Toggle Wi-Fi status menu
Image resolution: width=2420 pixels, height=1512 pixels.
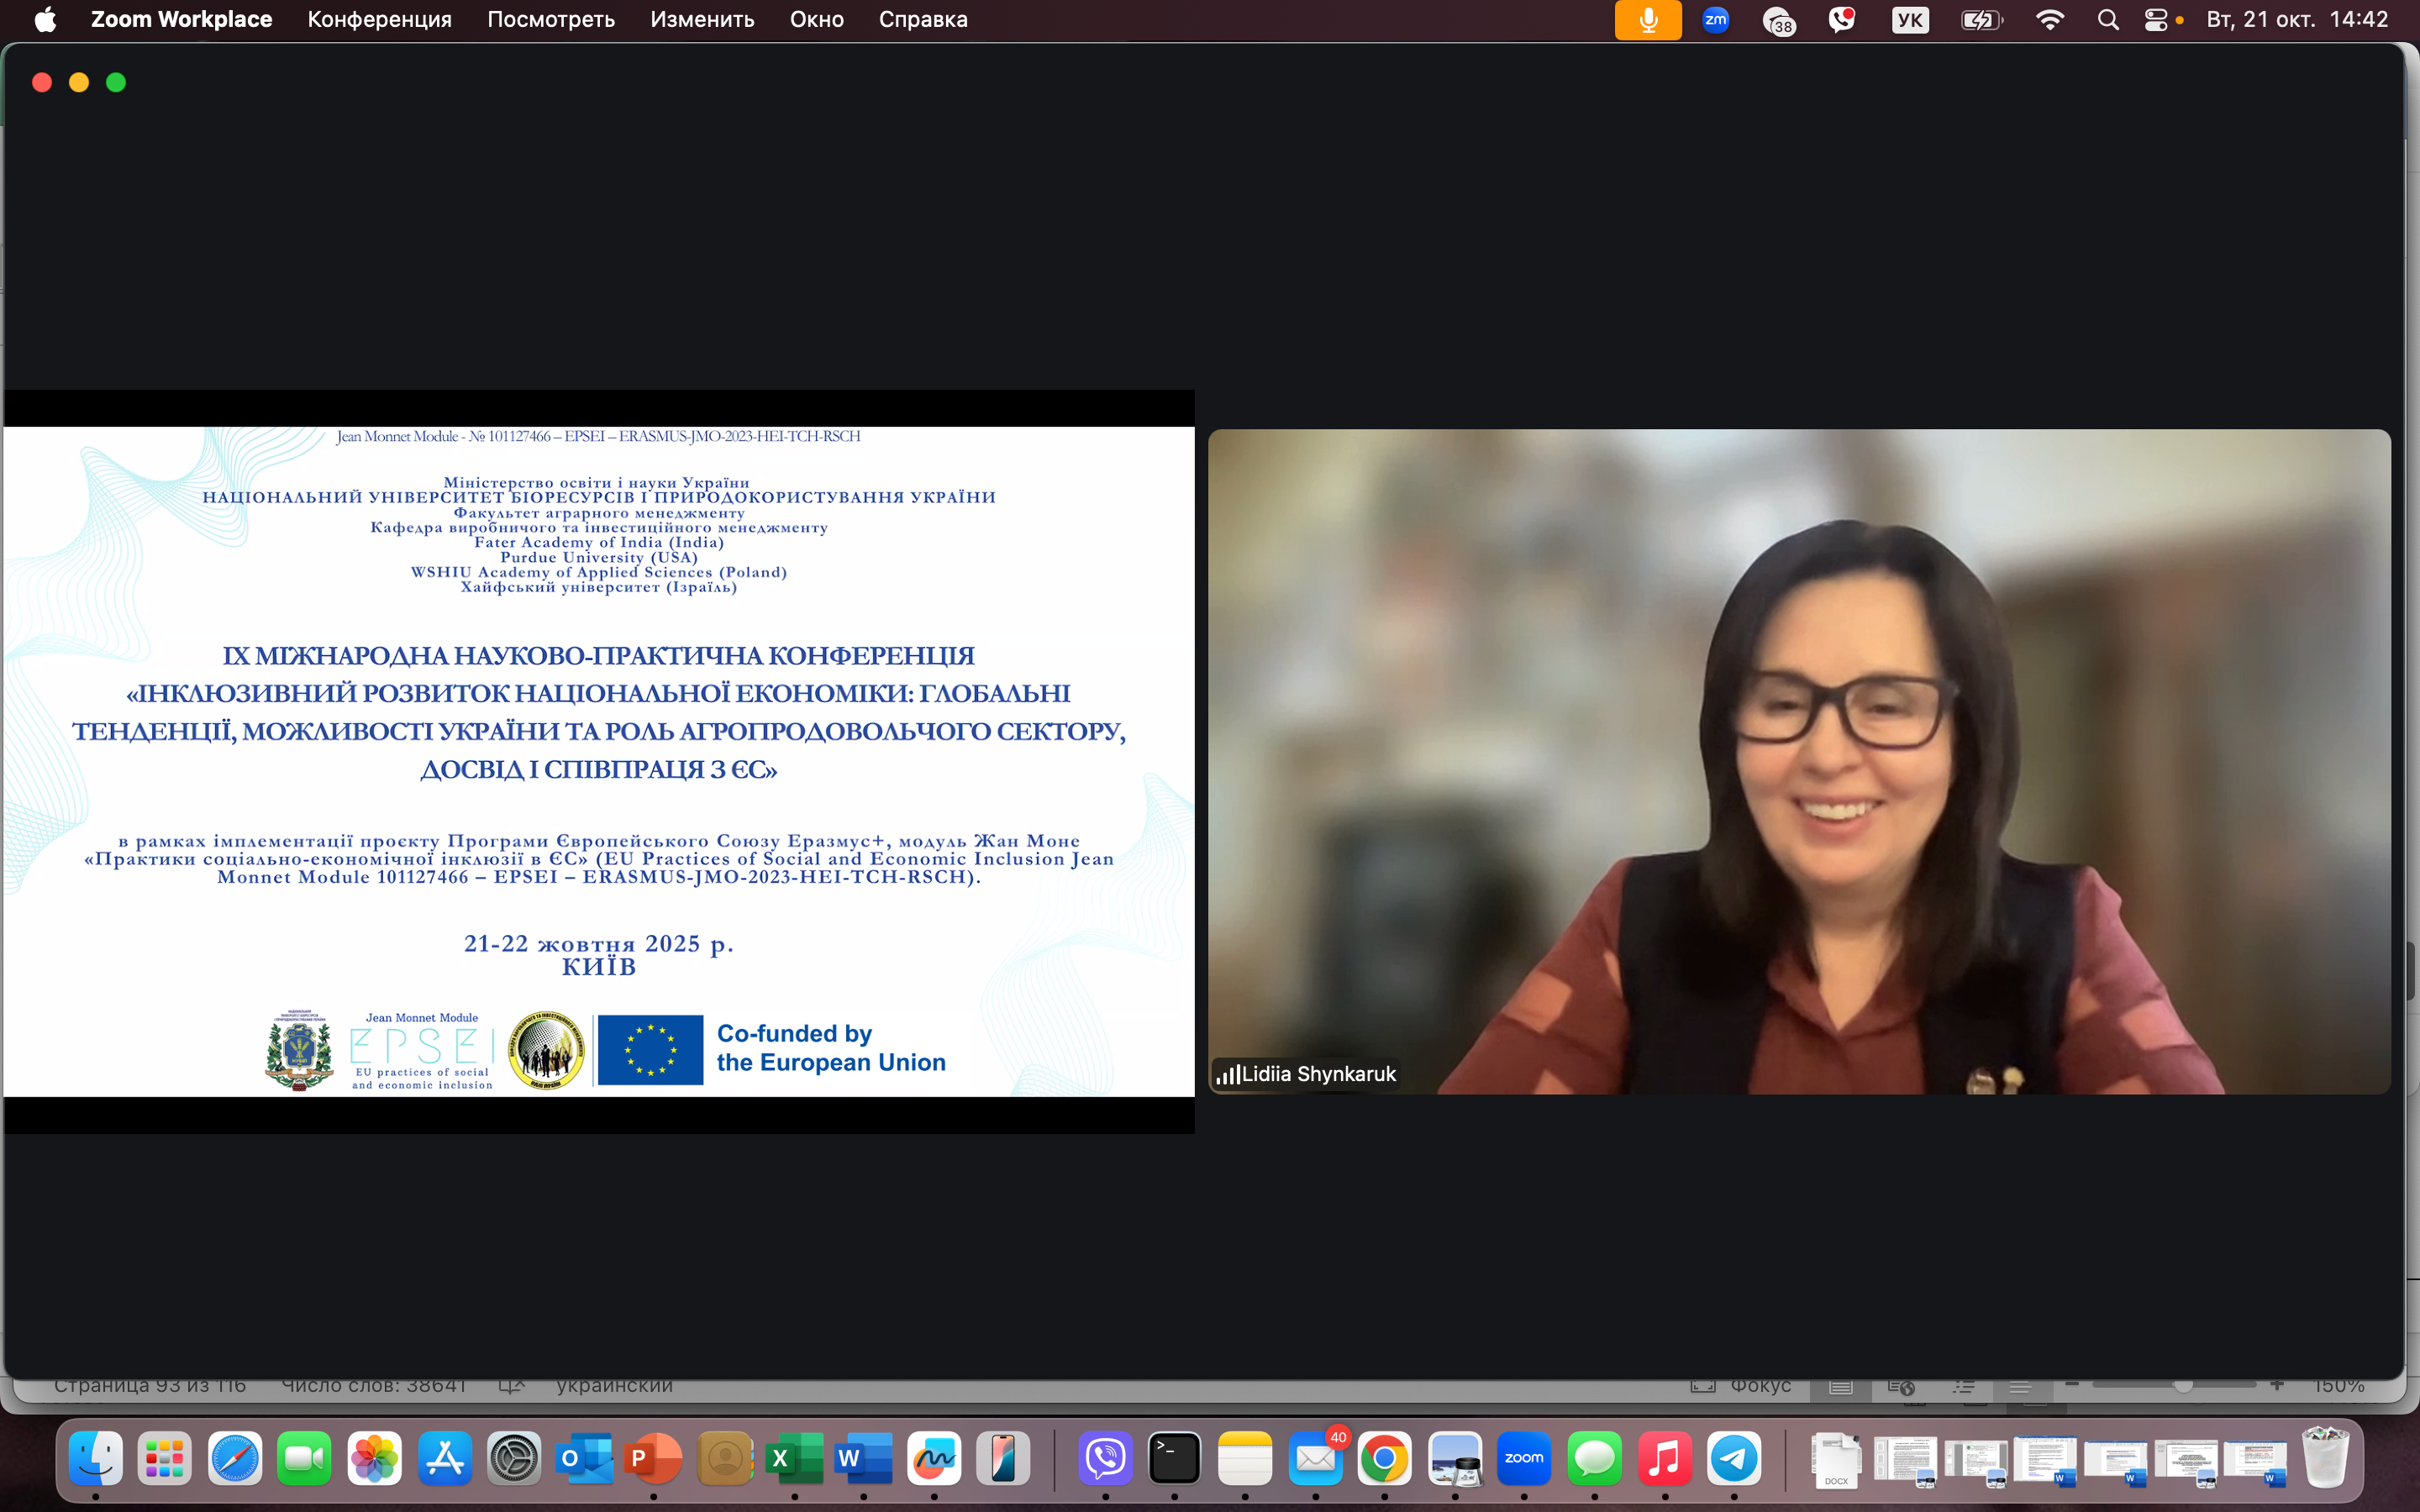pyautogui.click(x=2049, y=20)
